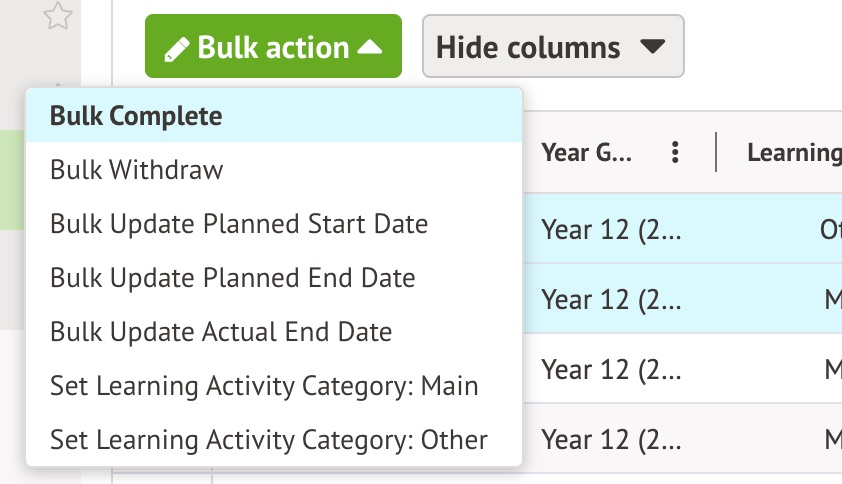Set Learning Activity Category to Other
The width and height of the screenshot is (842, 484).
[269, 440]
